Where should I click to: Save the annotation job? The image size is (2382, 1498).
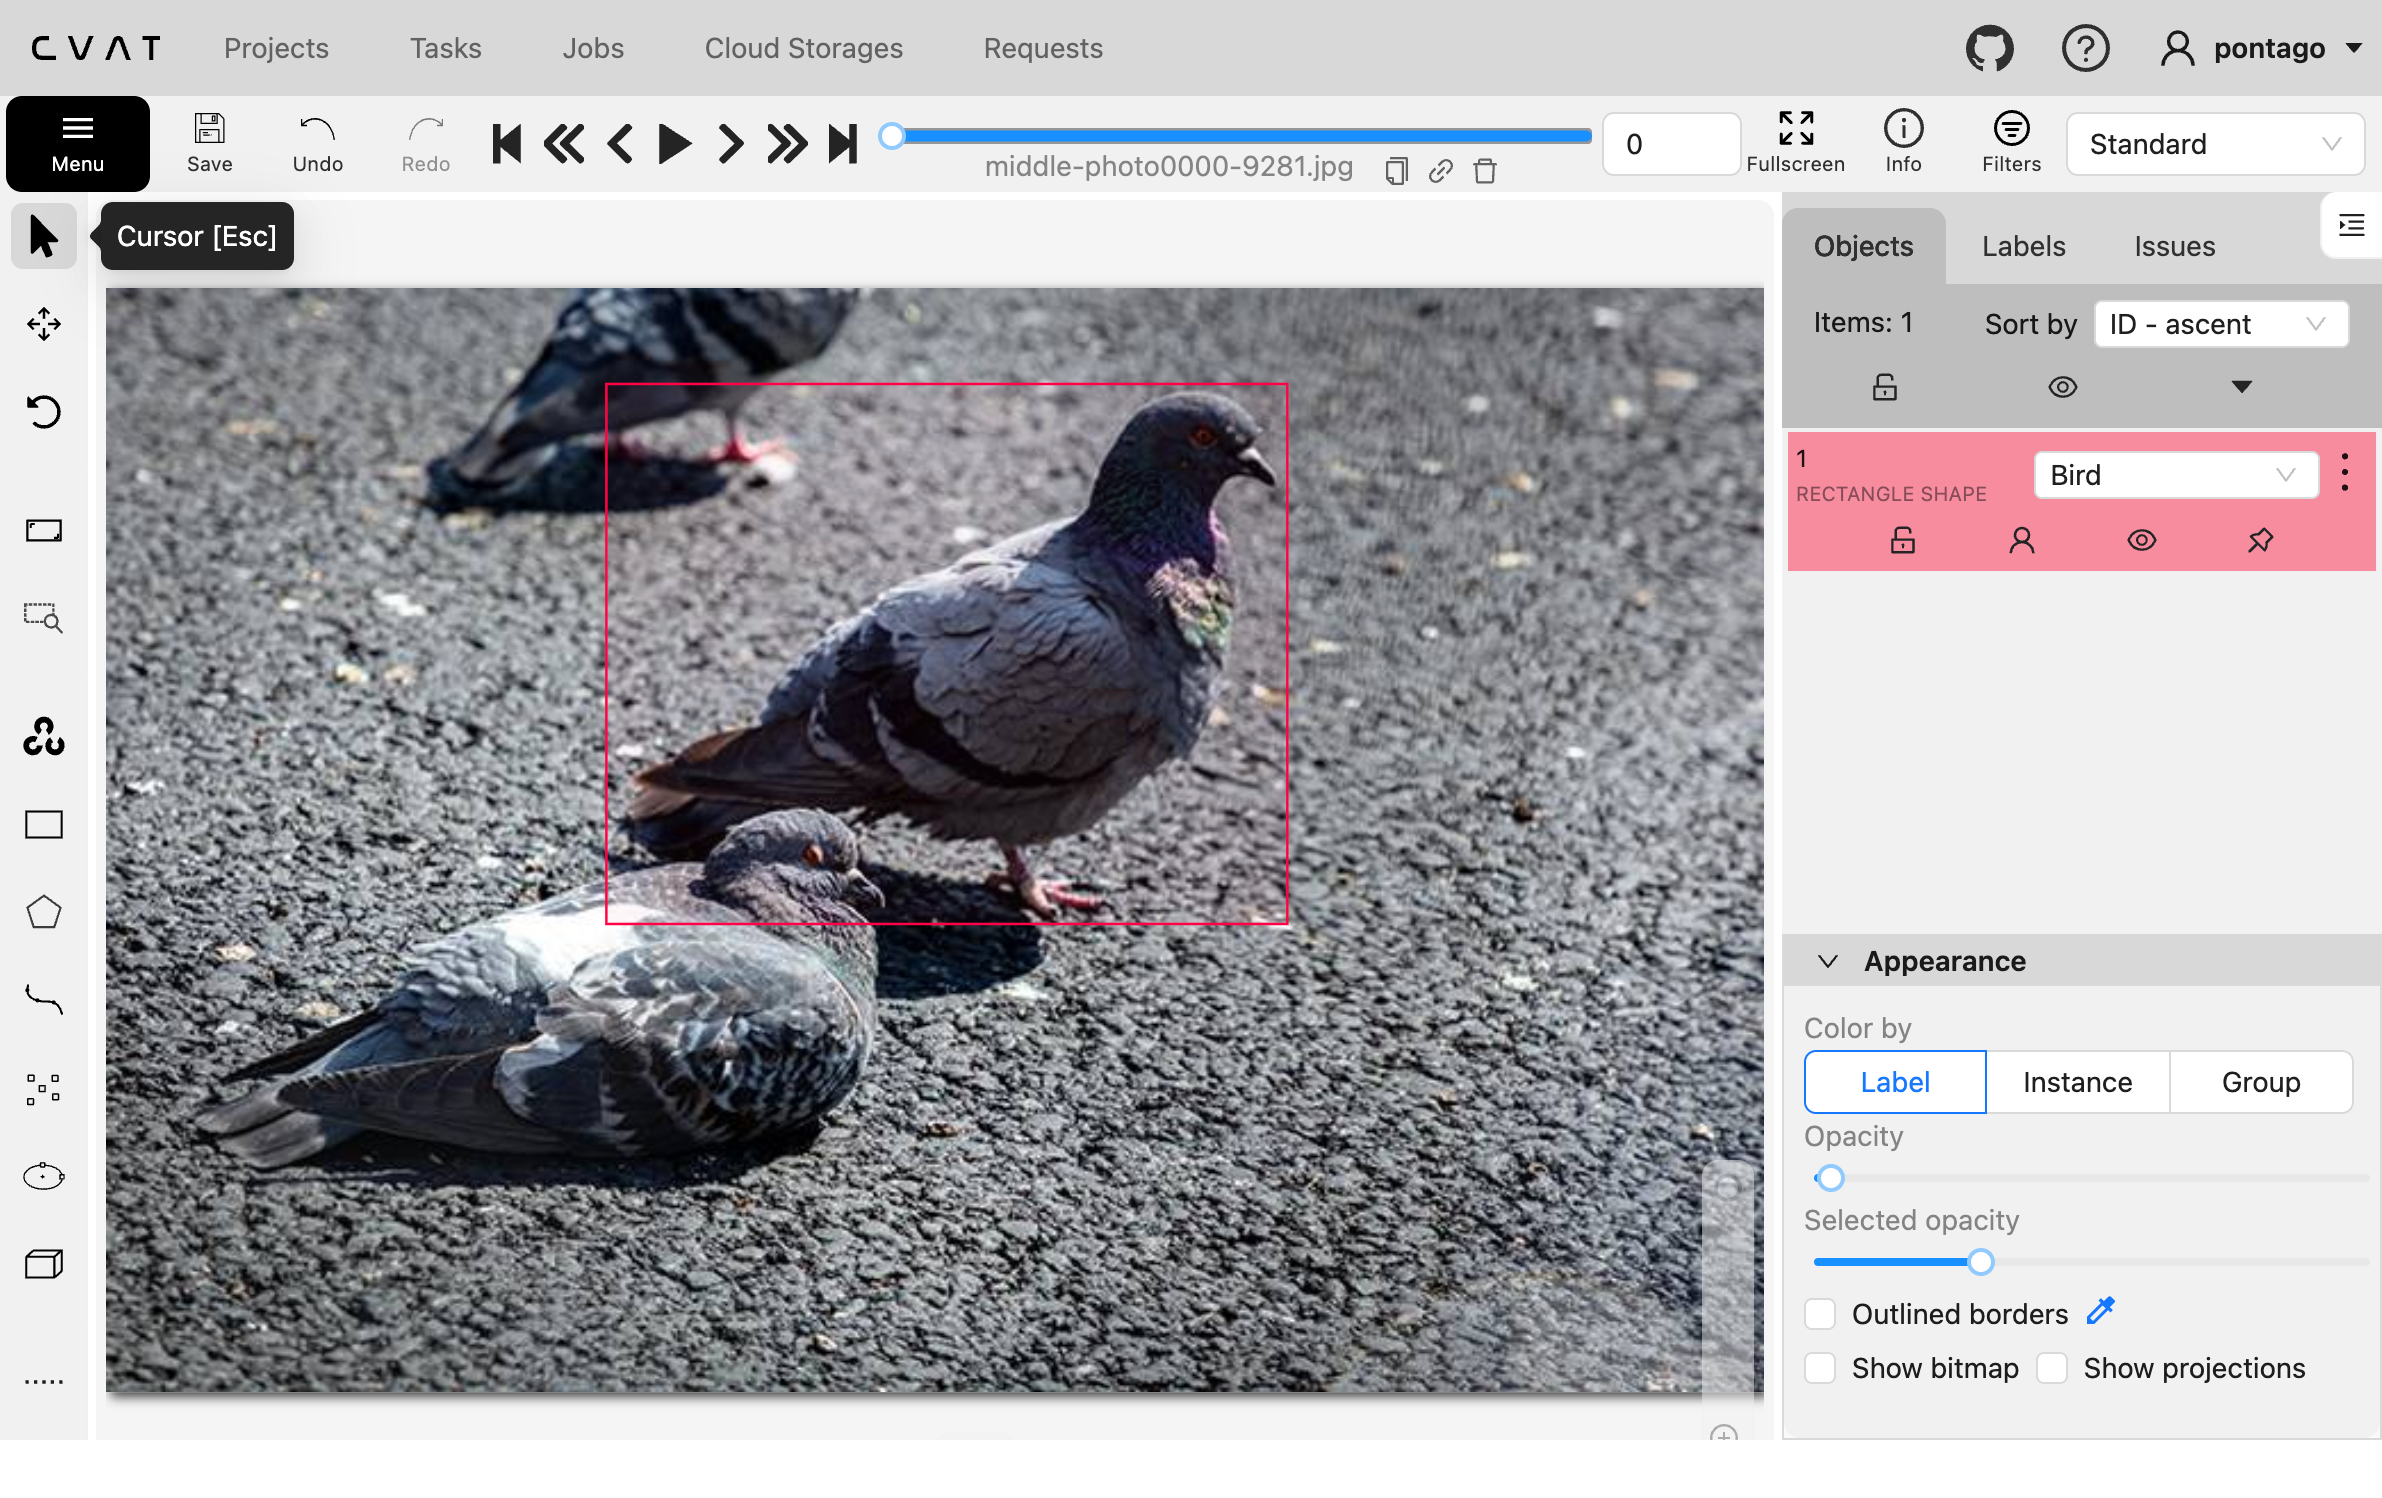point(209,143)
